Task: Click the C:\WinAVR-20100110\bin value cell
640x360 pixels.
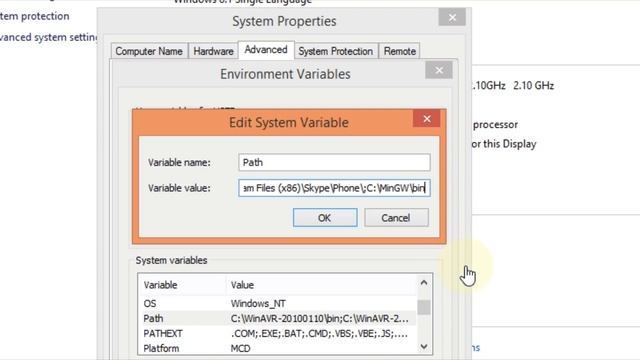Action: (320, 318)
